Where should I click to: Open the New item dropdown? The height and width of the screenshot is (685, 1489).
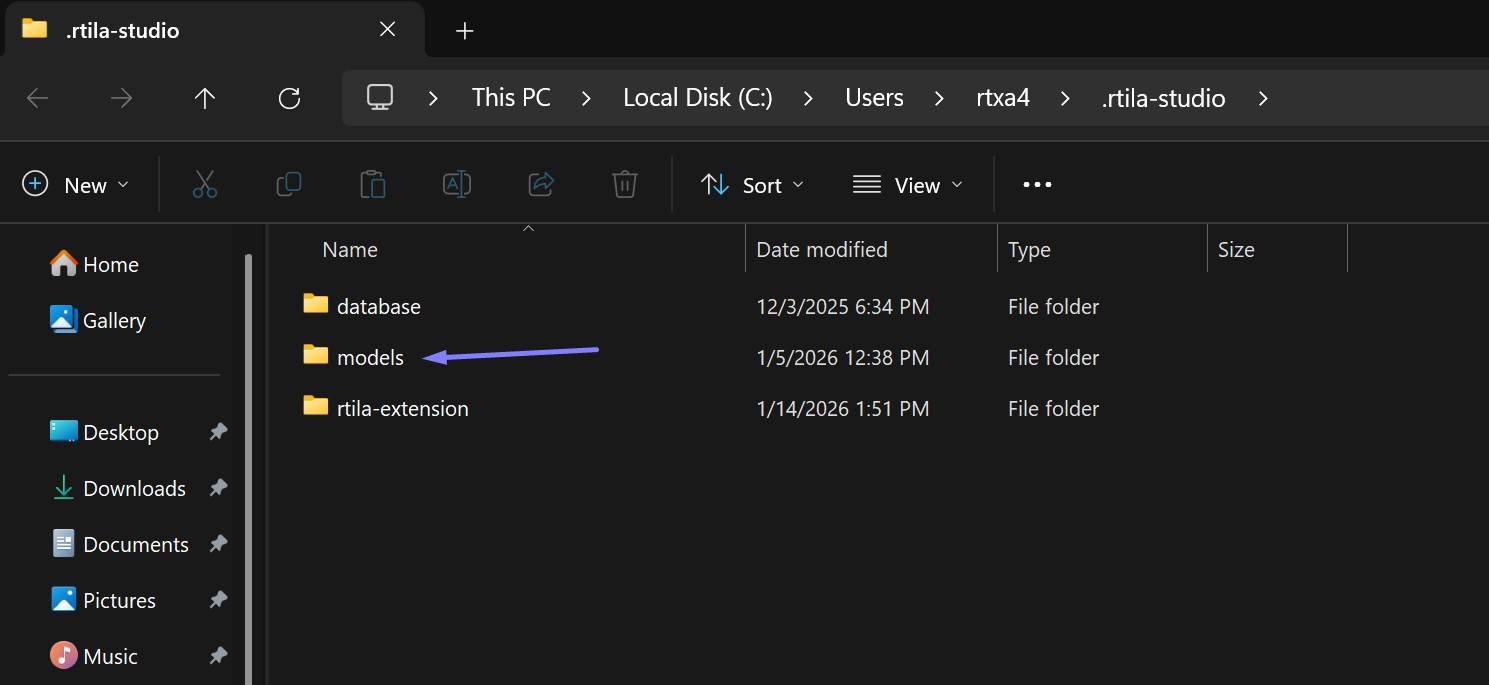pyautogui.click(x=76, y=185)
